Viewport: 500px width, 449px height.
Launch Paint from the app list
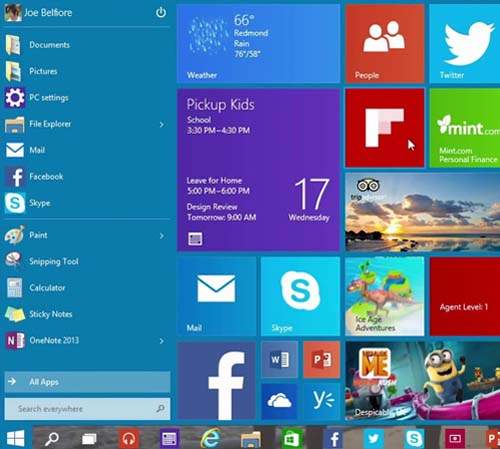point(26,235)
